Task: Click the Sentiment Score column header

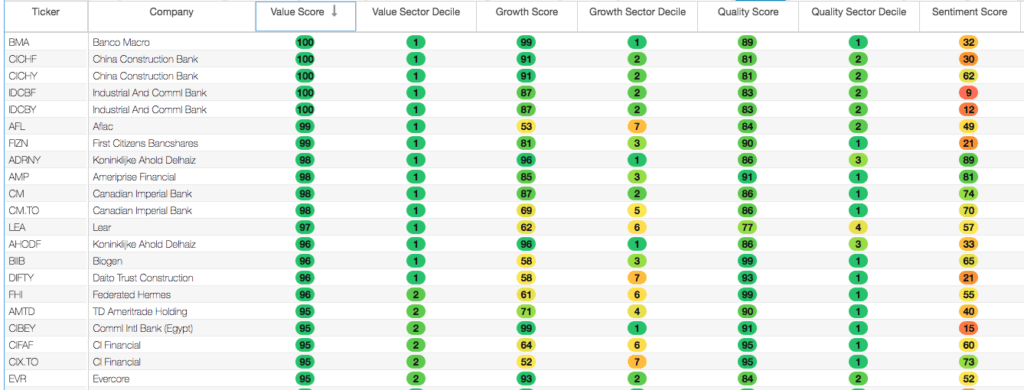Action: click(x=972, y=12)
